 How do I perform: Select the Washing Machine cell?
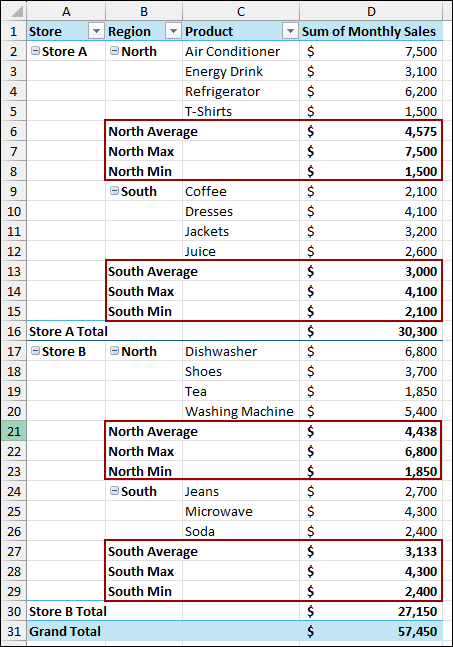coord(241,411)
